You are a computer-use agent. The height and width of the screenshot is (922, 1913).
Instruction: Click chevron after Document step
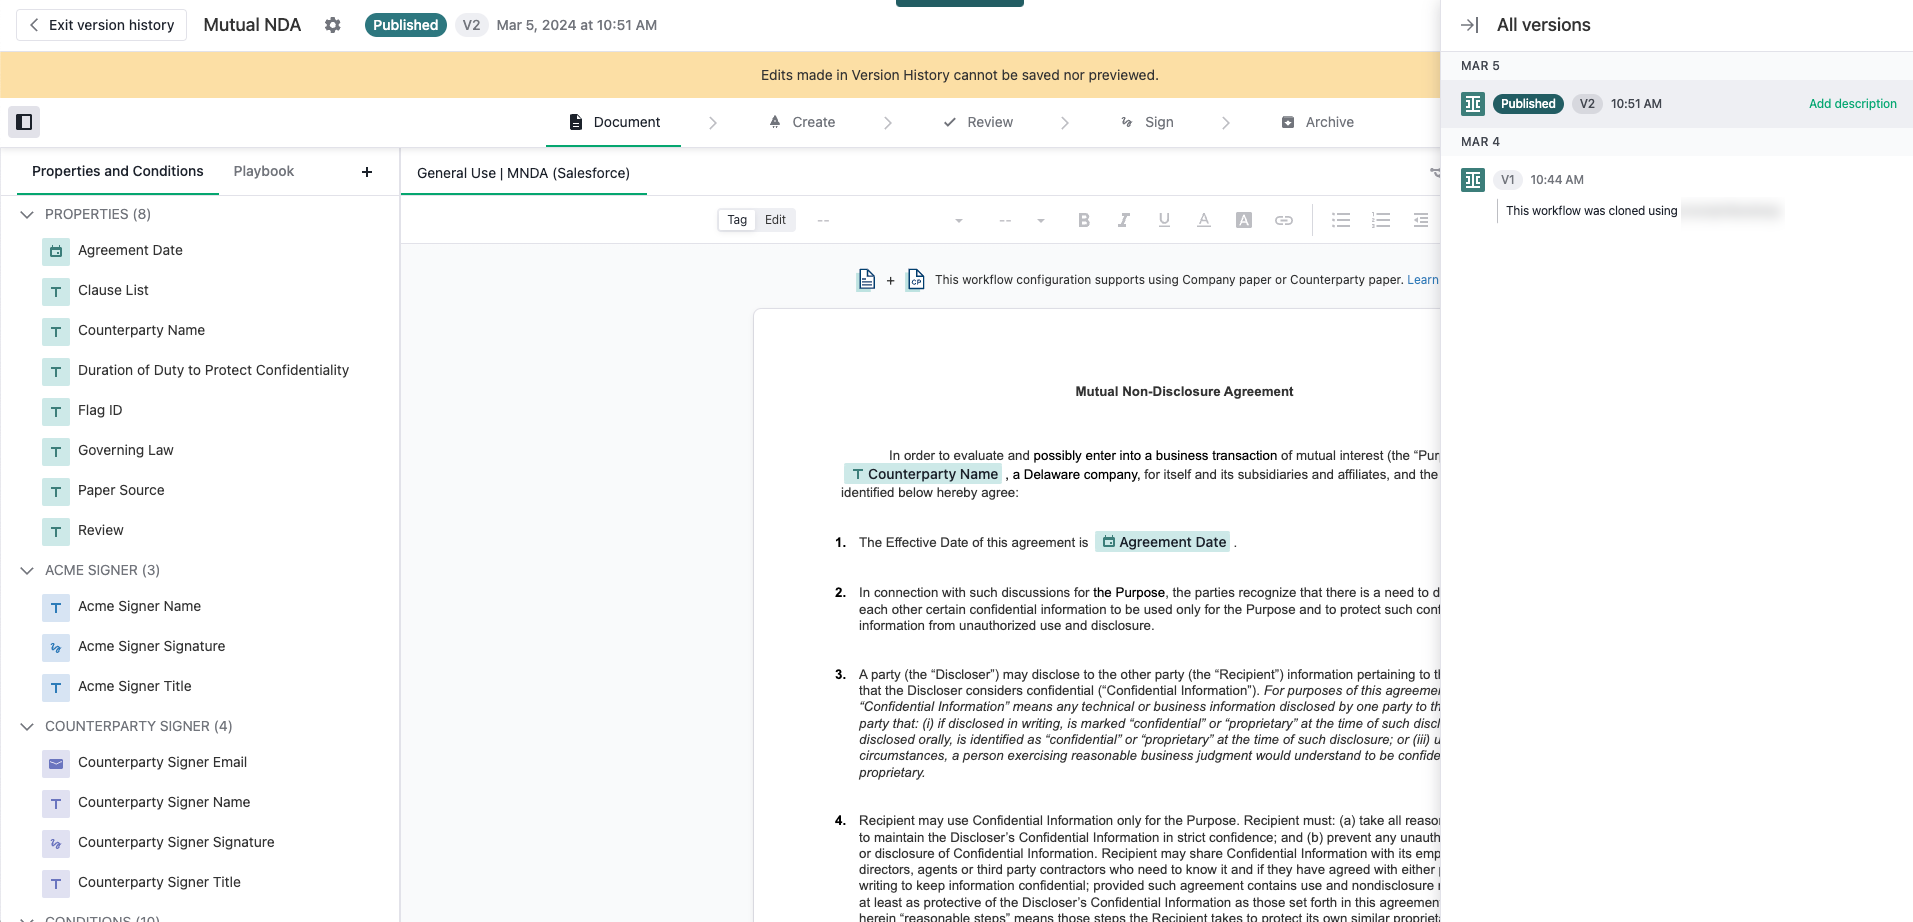[713, 123]
